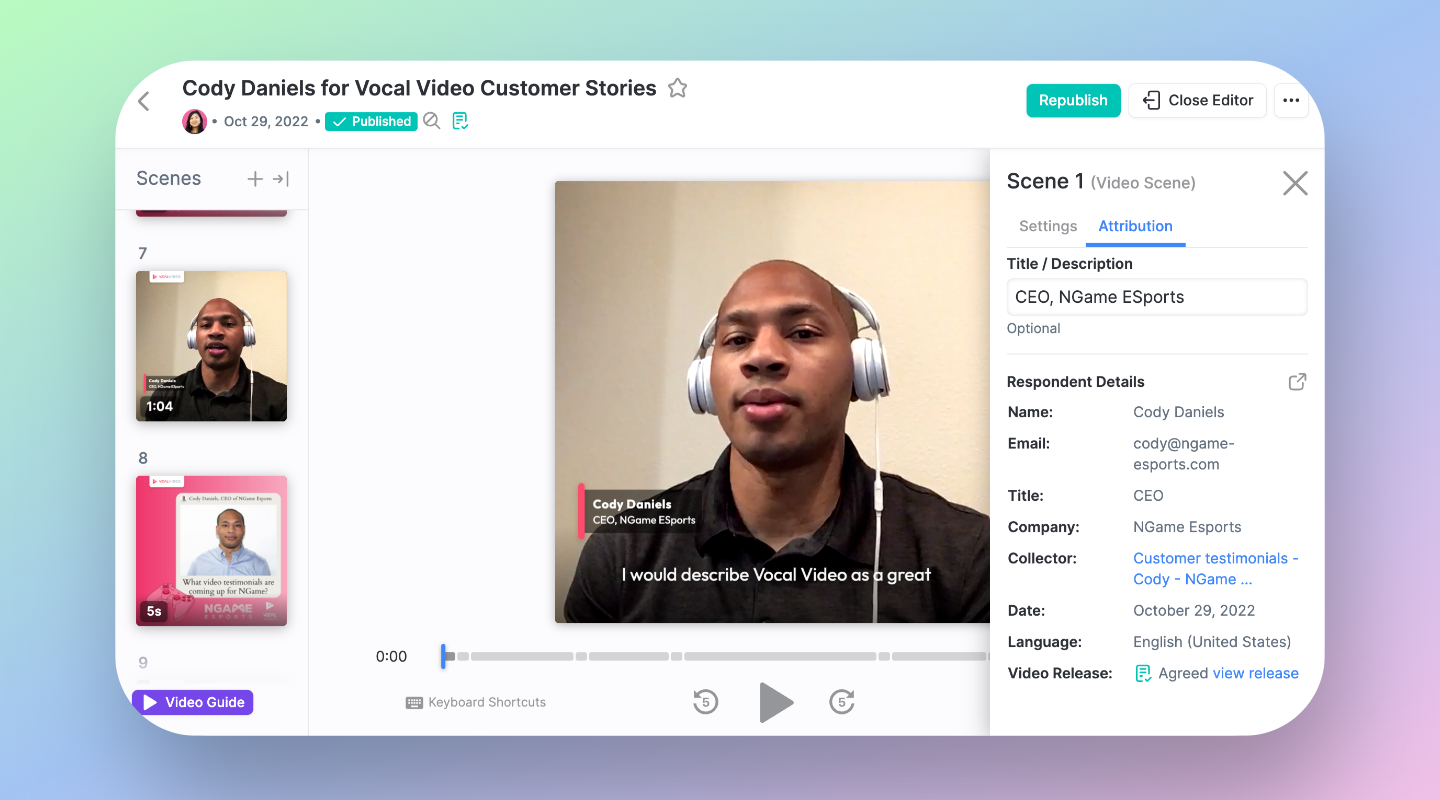Image resolution: width=1440 pixels, height=800 pixels.
Task: Click the Published status badge
Action: coord(371,121)
